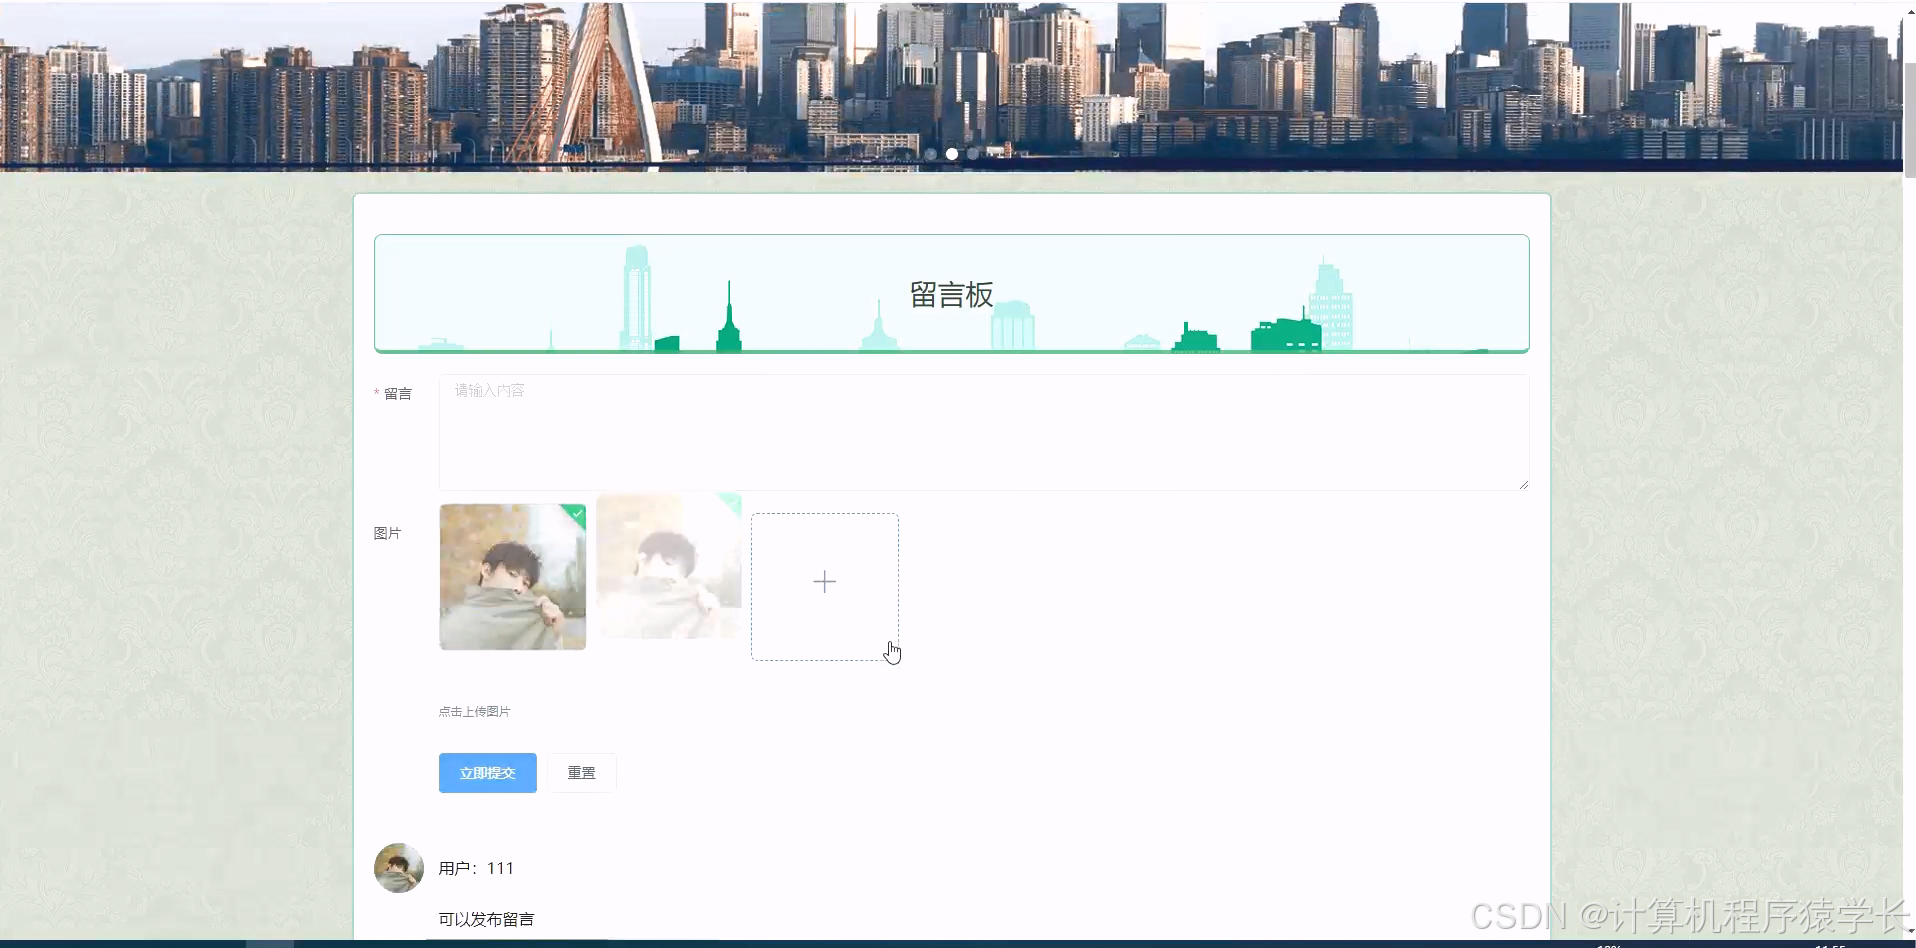Click the avatar icon of user 111

pos(399,868)
